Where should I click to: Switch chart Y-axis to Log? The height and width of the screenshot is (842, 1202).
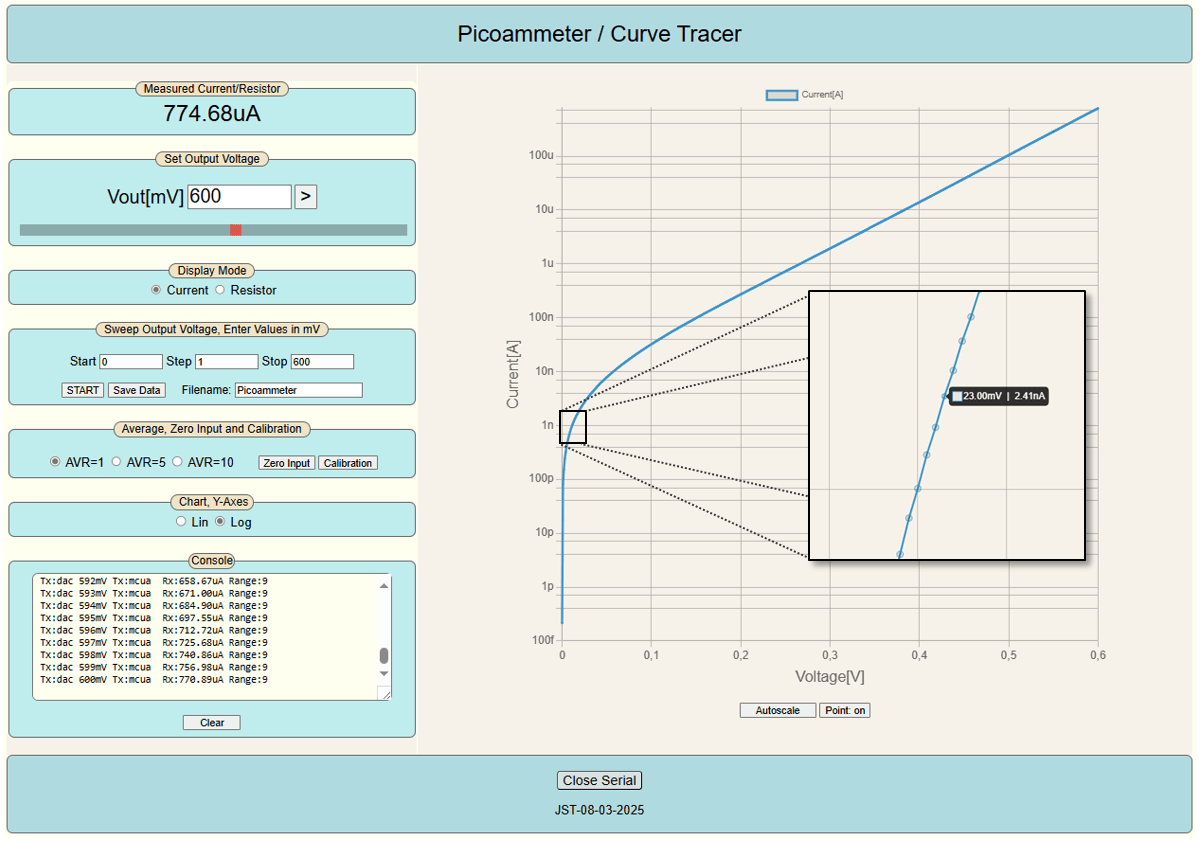[x=221, y=522]
